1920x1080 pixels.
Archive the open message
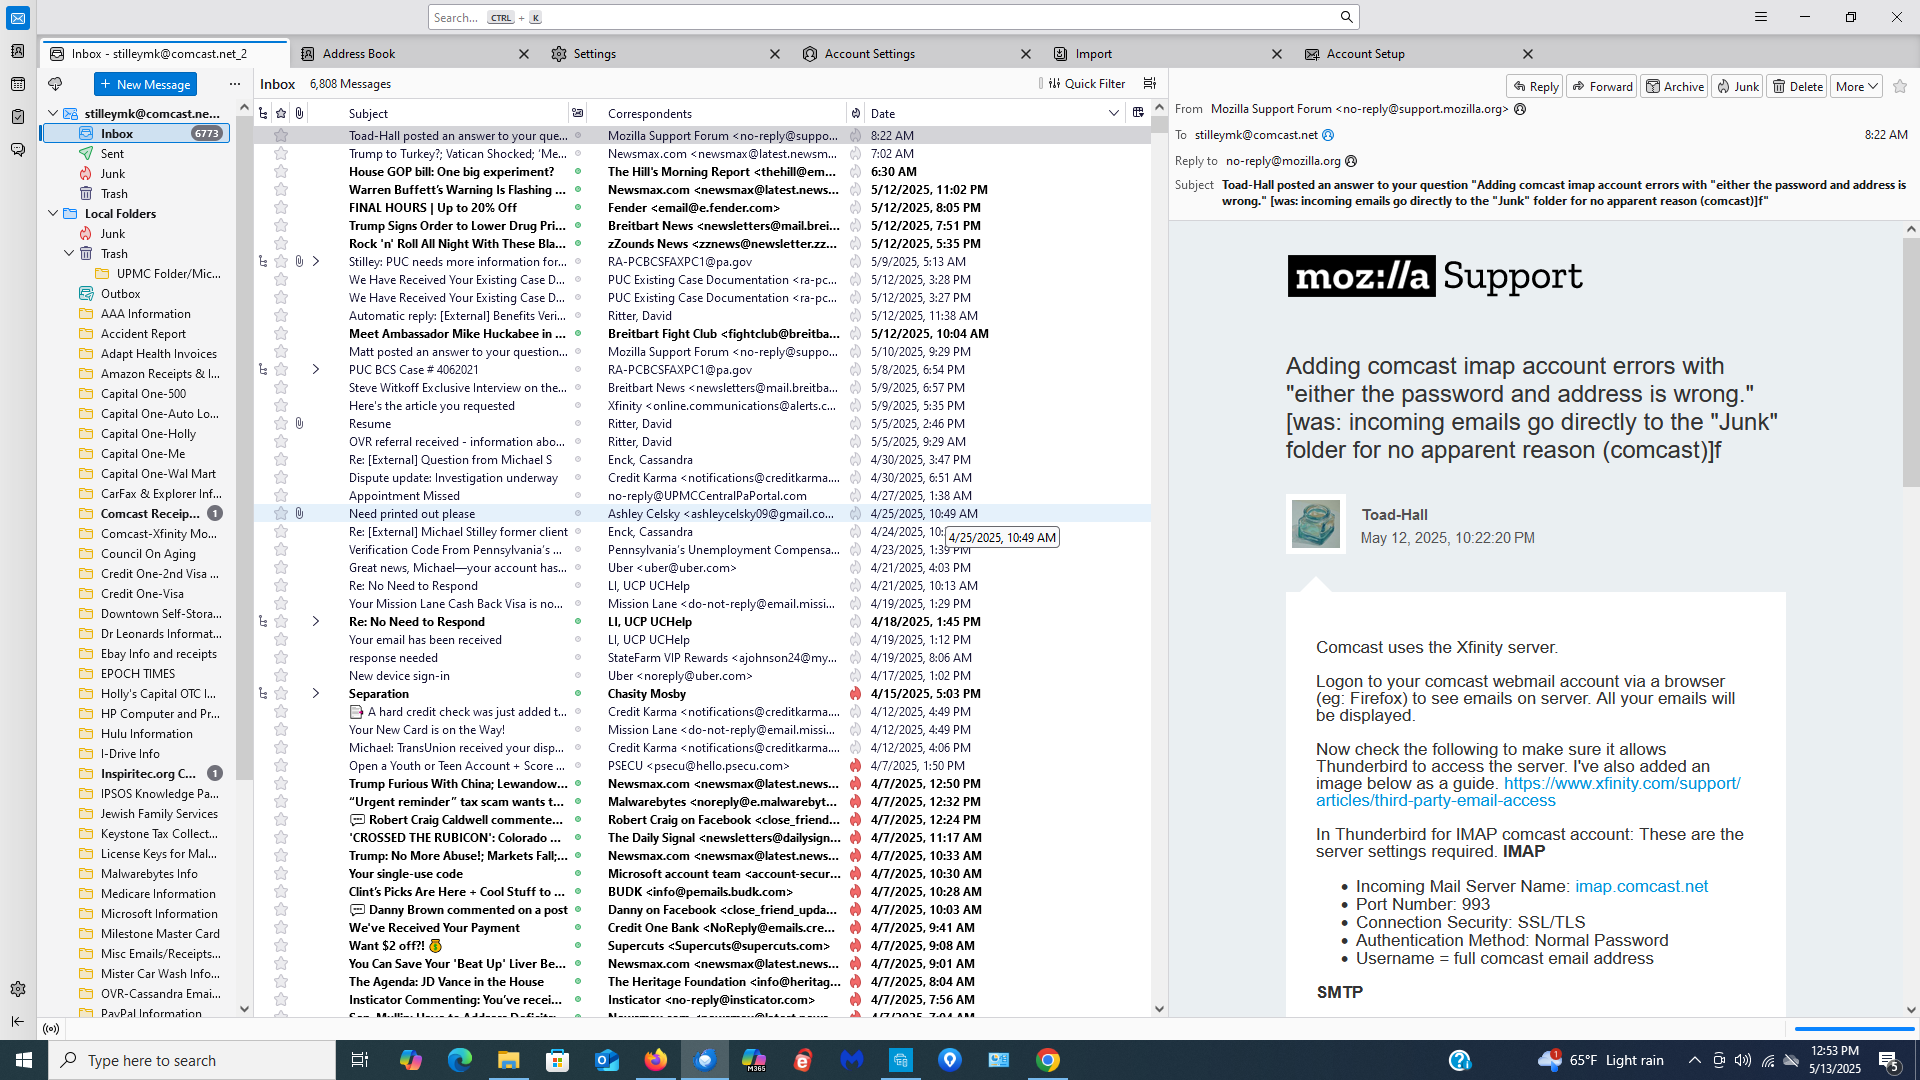pos(1675,87)
